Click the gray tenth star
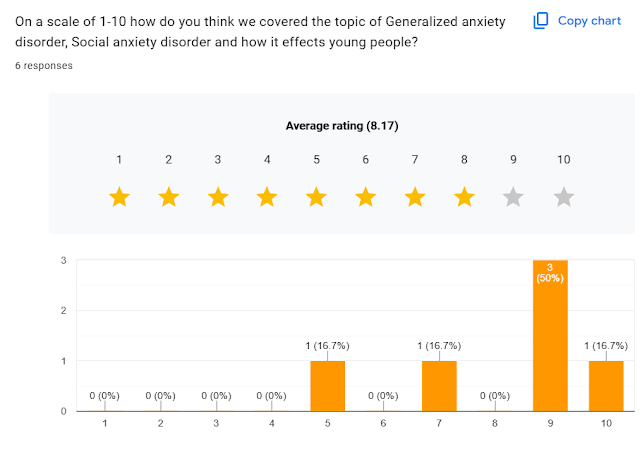The image size is (640, 471). [x=563, y=197]
